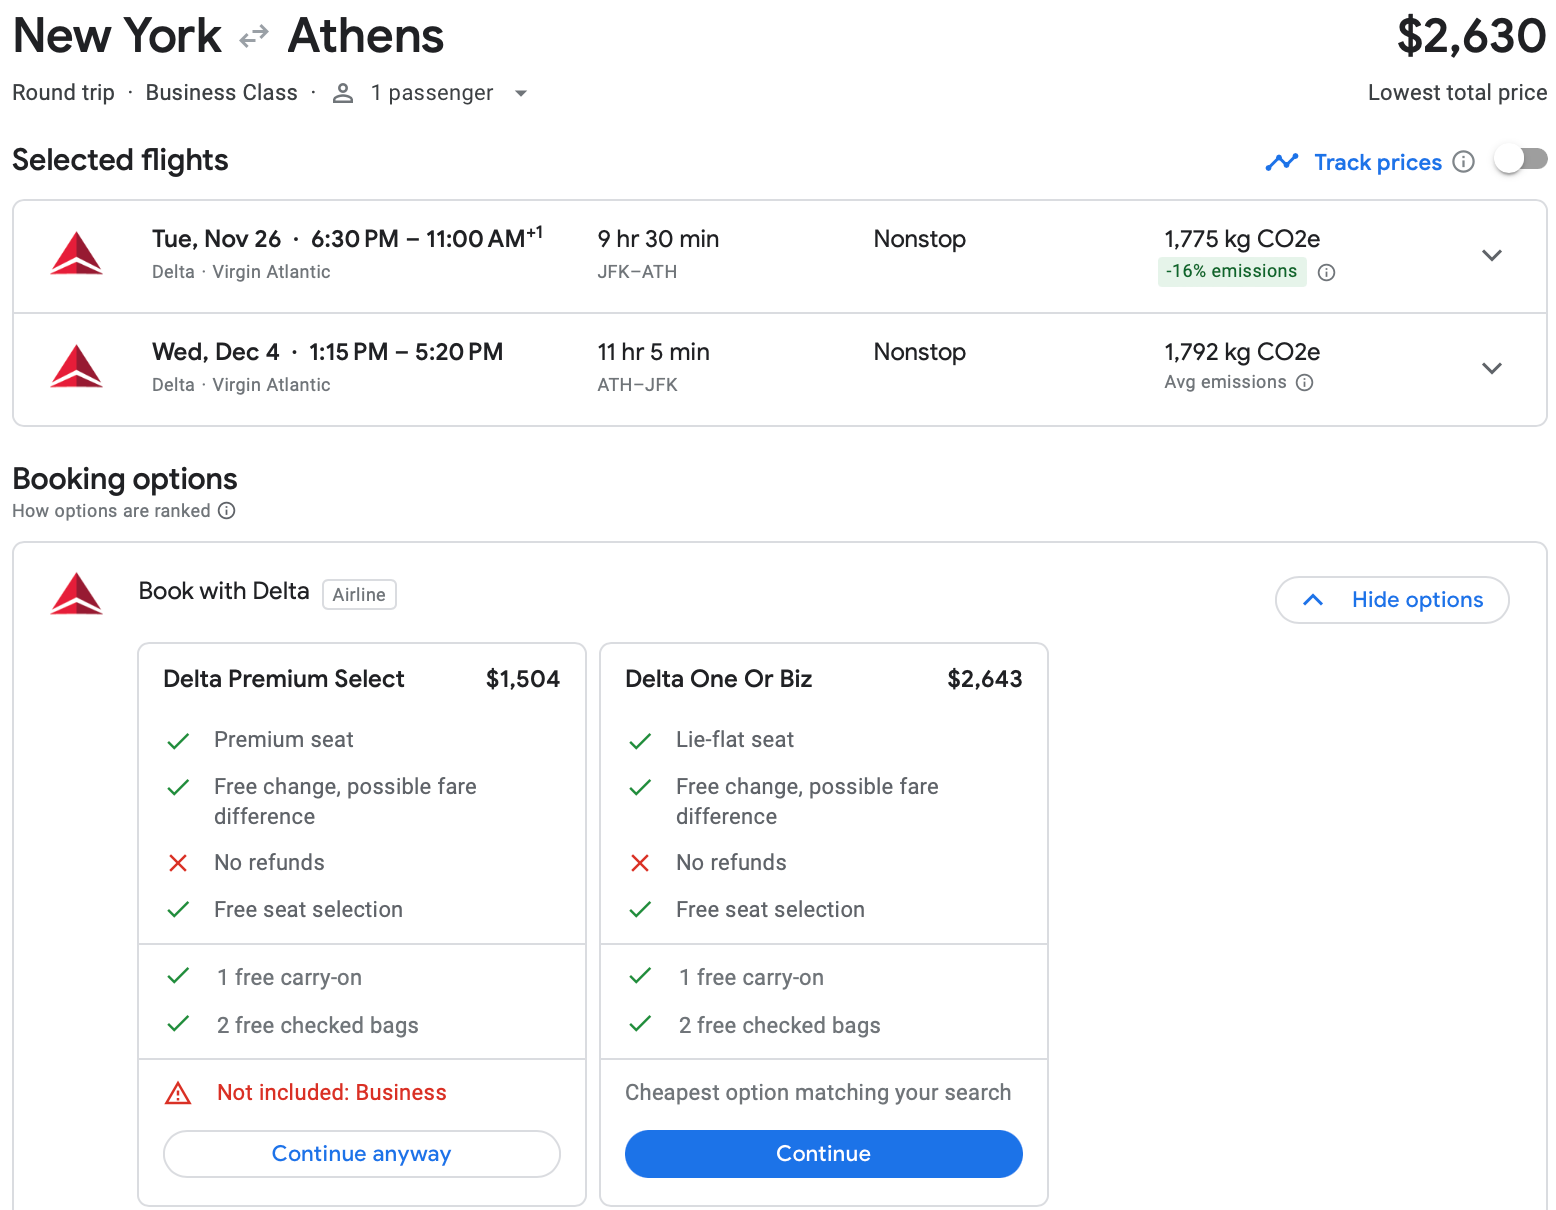Click the red X beside No refunds in Premium Select
Image resolution: width=1556 pixels, height=1210 pixels.
point(178,863)
